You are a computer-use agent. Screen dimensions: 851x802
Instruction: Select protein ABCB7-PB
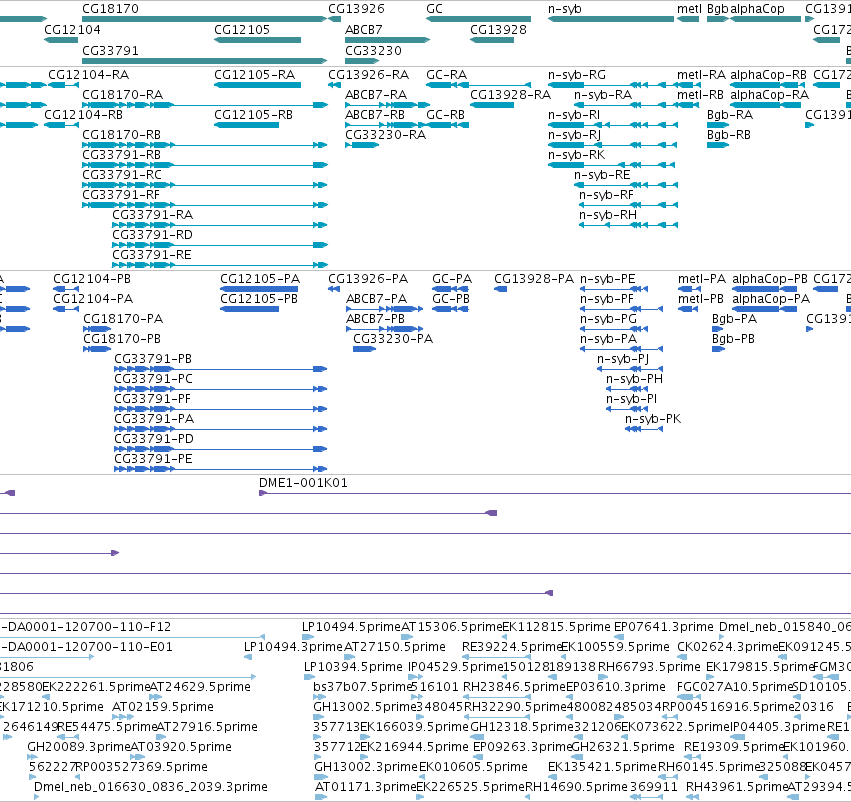tap(384, 329)
